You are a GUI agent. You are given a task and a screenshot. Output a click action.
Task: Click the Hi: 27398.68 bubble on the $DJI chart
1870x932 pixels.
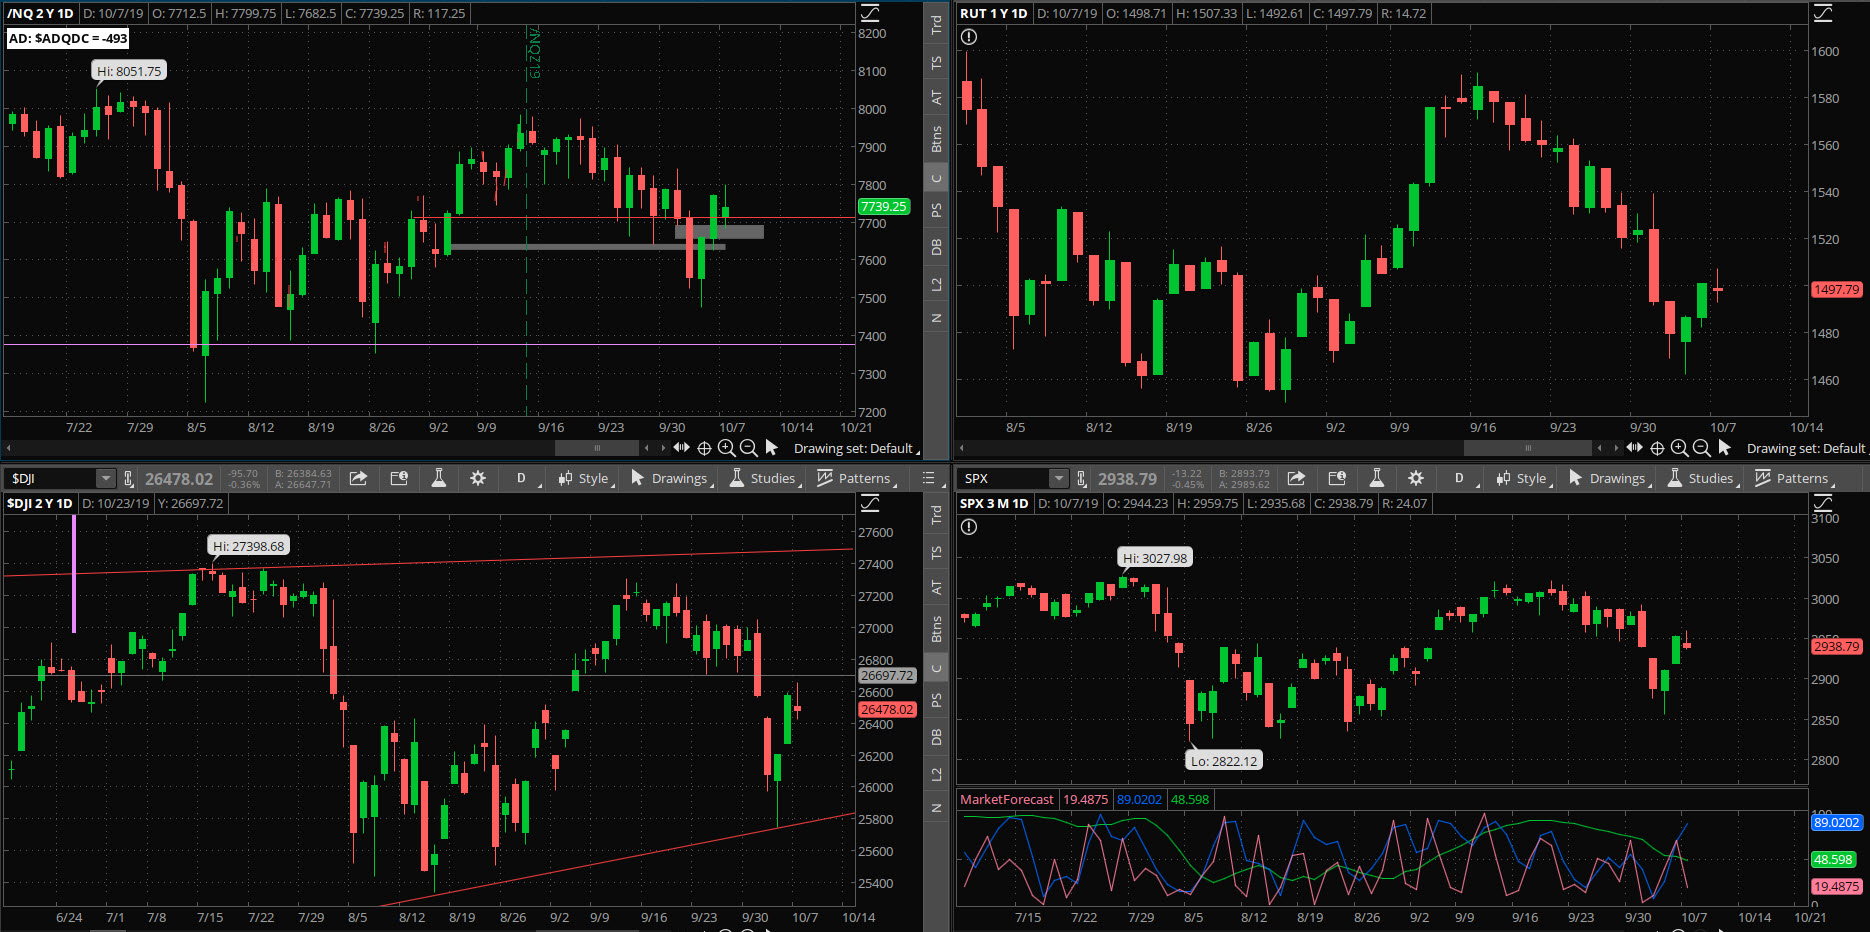pyautogui.click(x=248, y=546)
